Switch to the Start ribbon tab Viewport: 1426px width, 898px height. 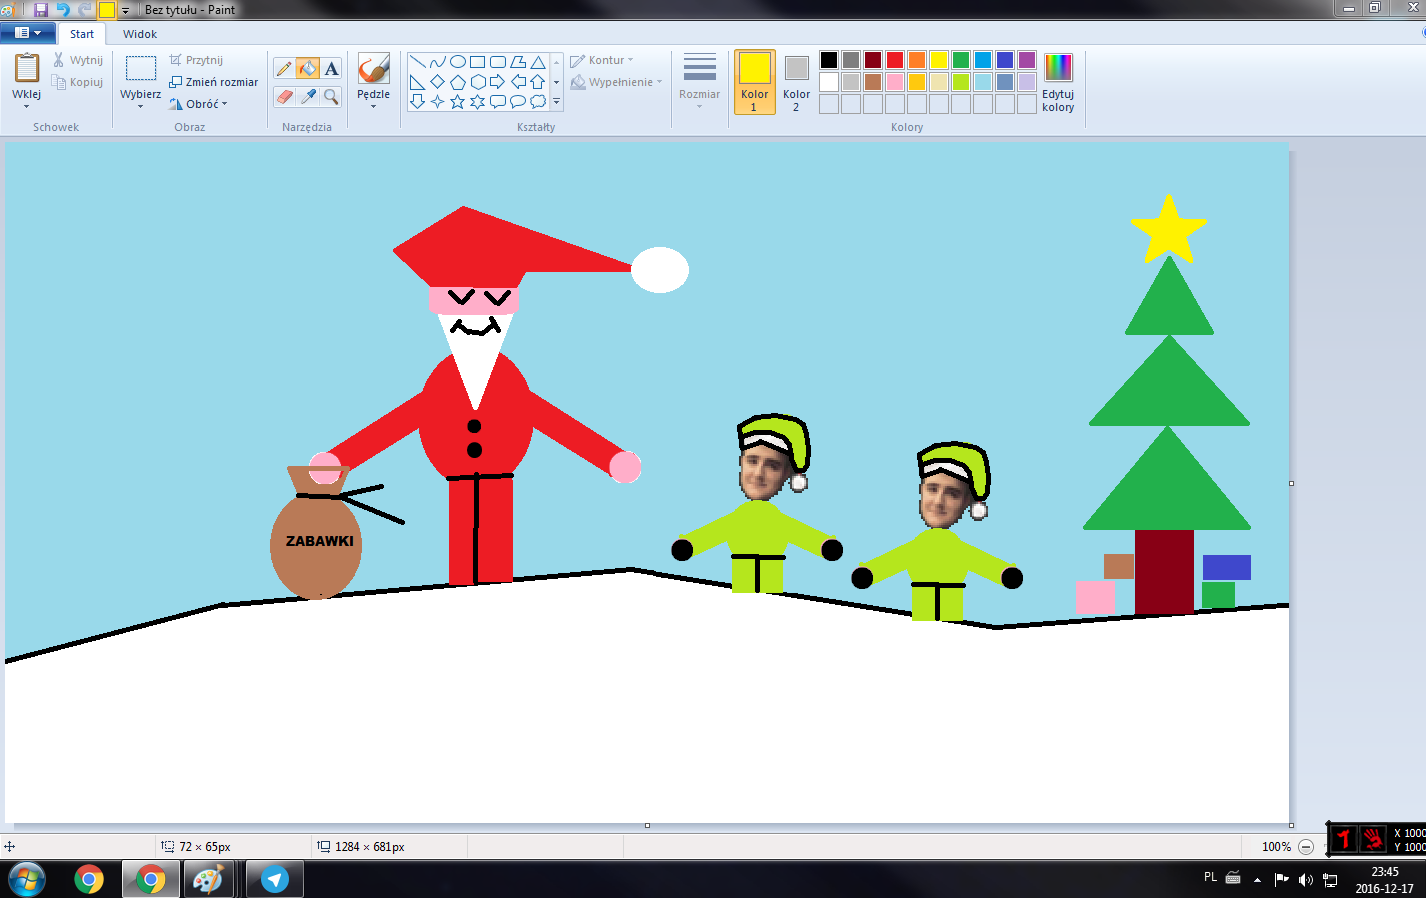(x=82, y=34)
